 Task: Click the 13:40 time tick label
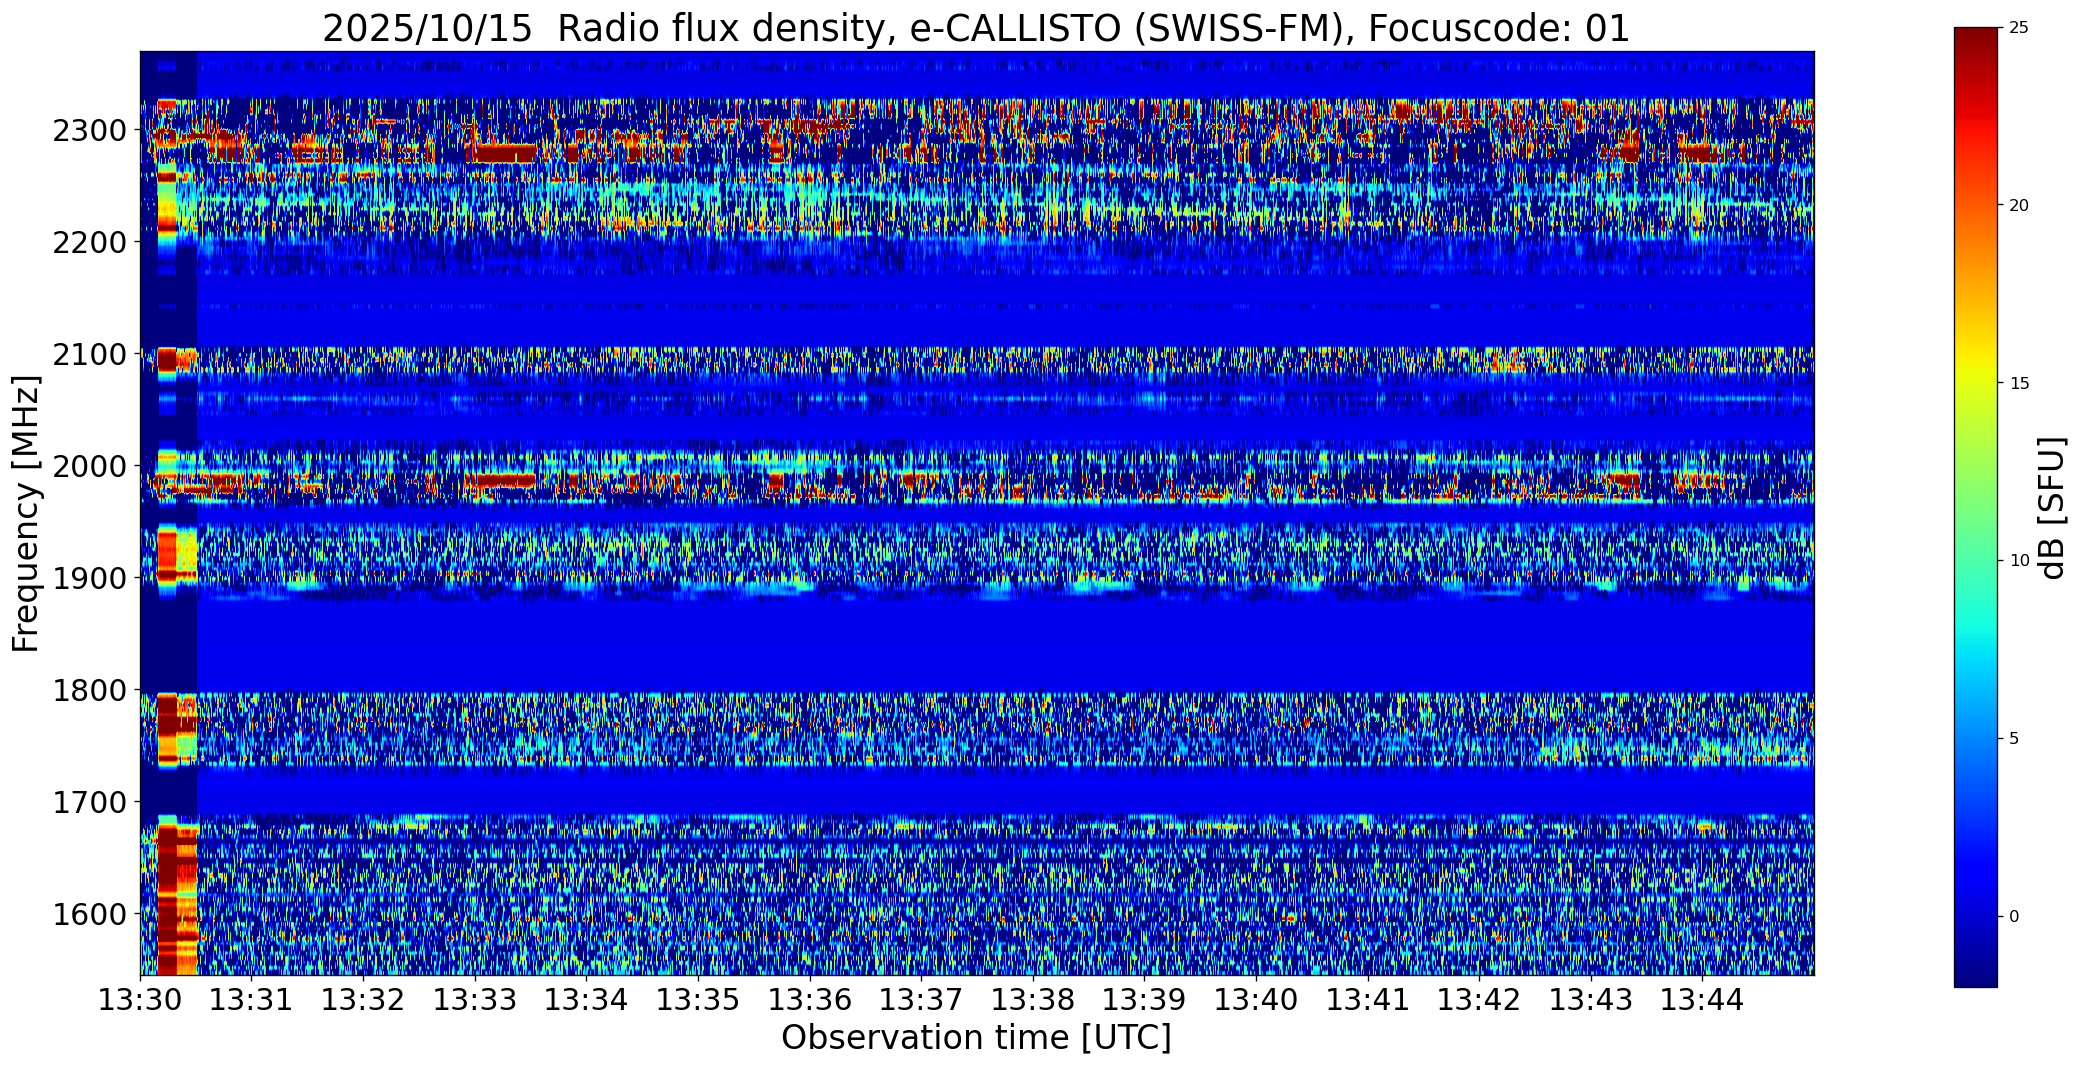pos(1256,999)
